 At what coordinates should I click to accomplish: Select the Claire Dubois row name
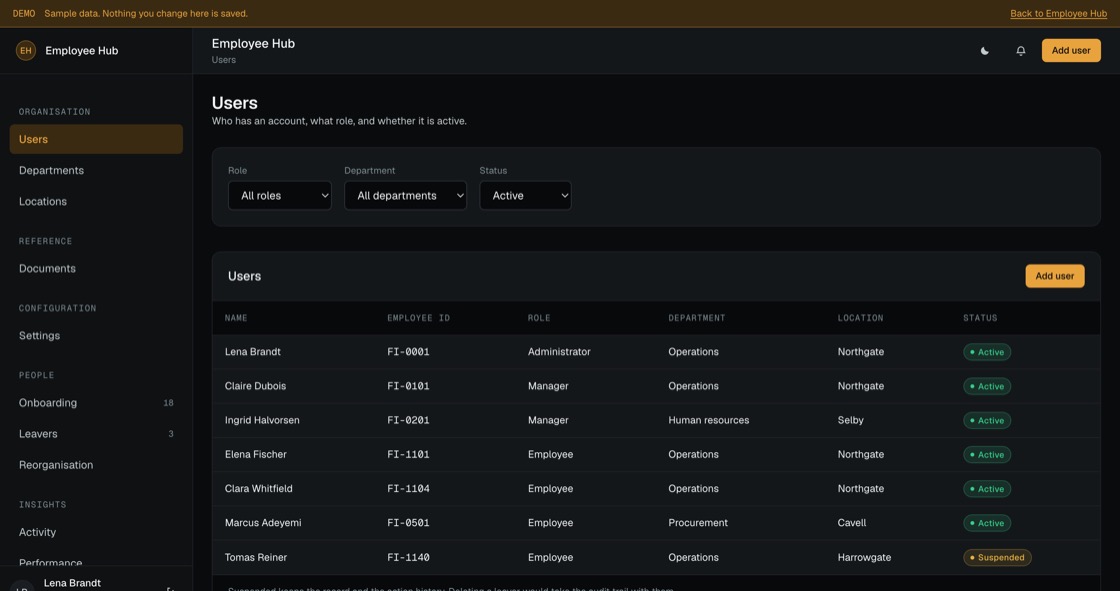(255, 386)
